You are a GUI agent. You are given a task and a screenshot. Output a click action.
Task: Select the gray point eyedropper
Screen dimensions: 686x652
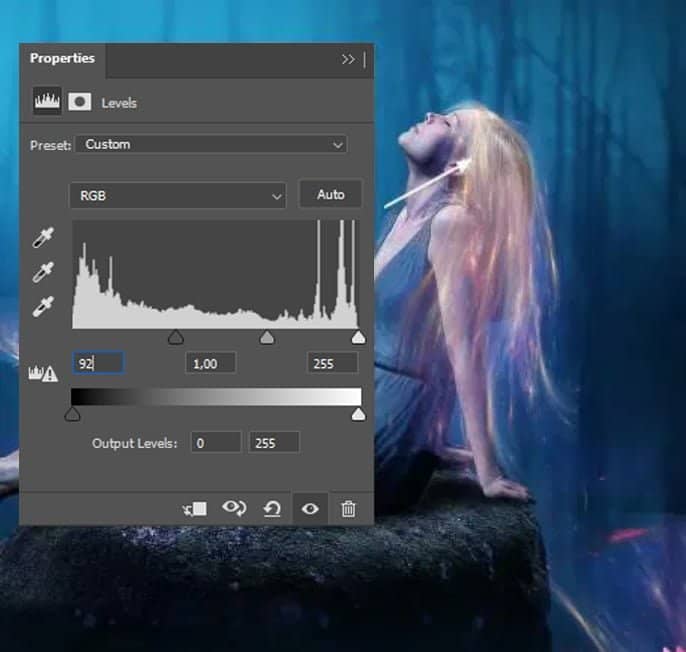44,272
